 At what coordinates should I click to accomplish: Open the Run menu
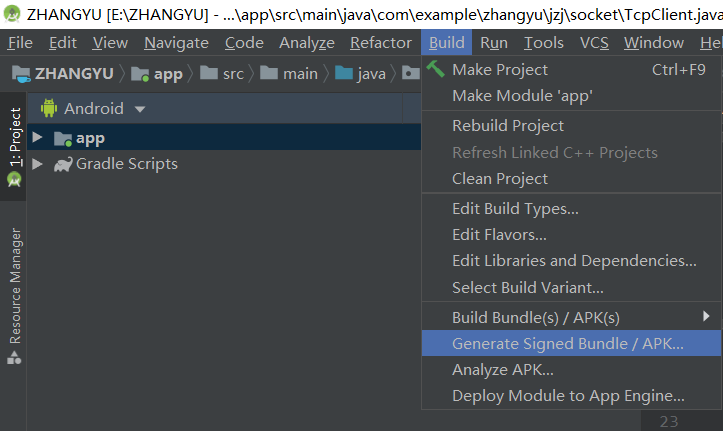494,43
